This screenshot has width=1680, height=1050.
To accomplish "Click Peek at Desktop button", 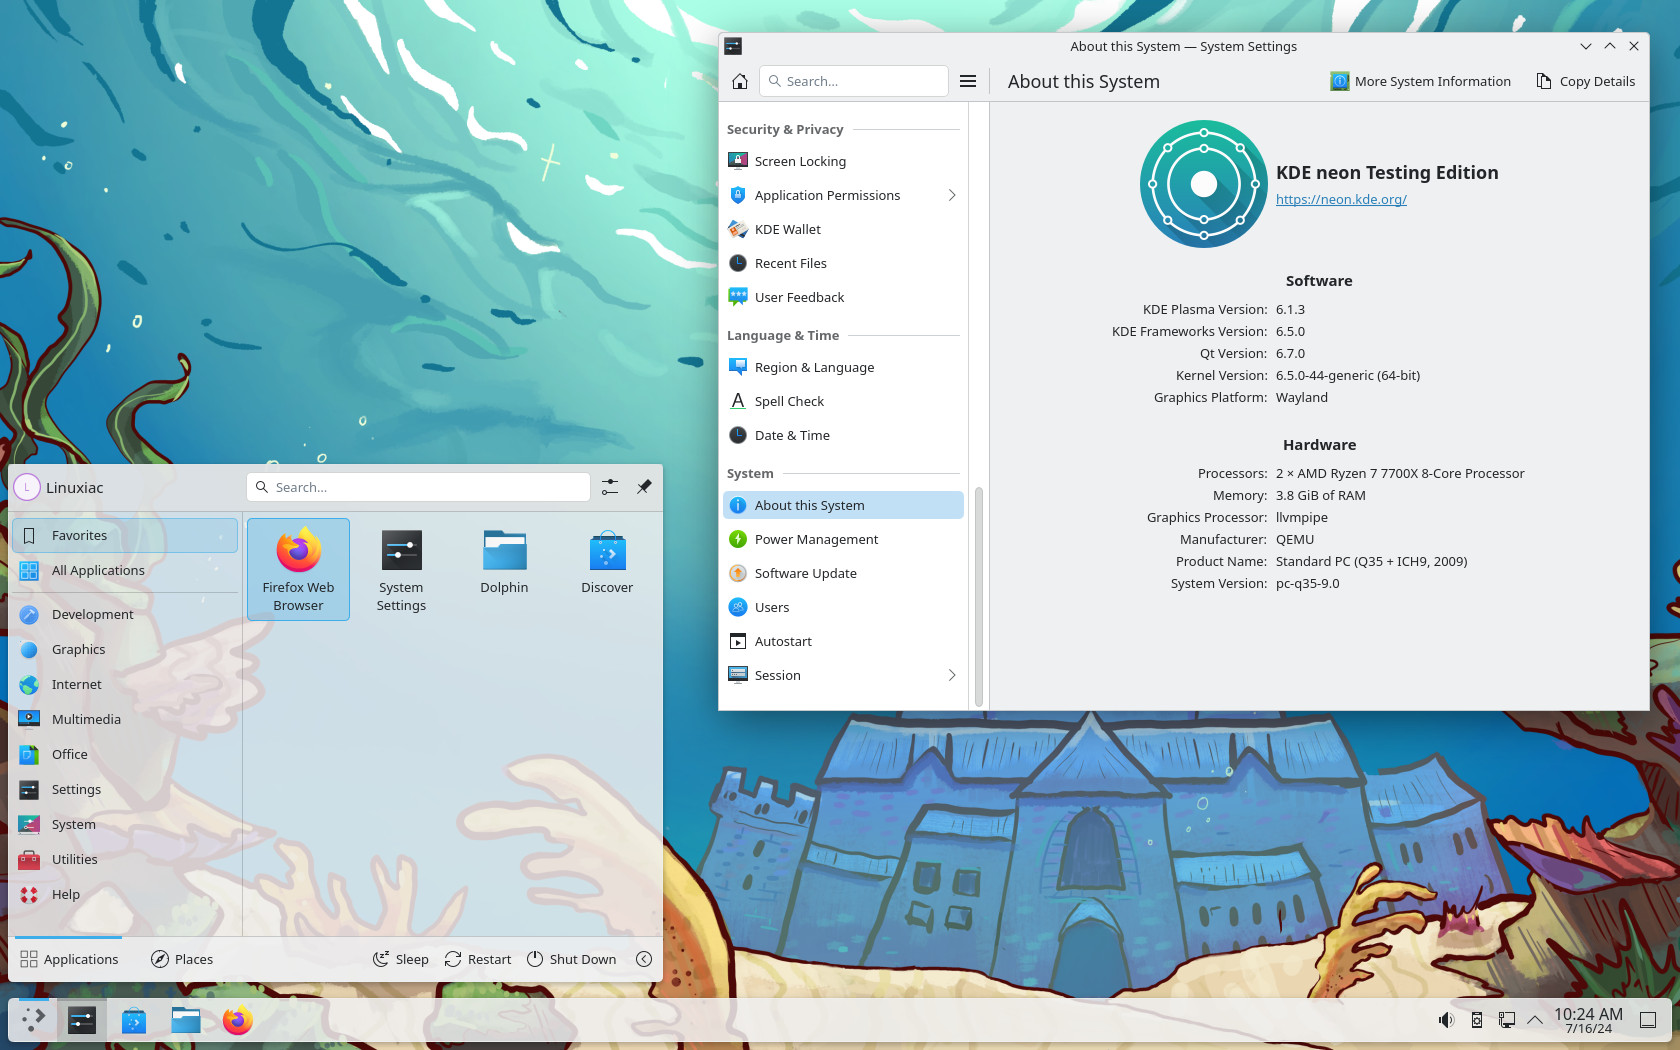I will [1648, 1020].
